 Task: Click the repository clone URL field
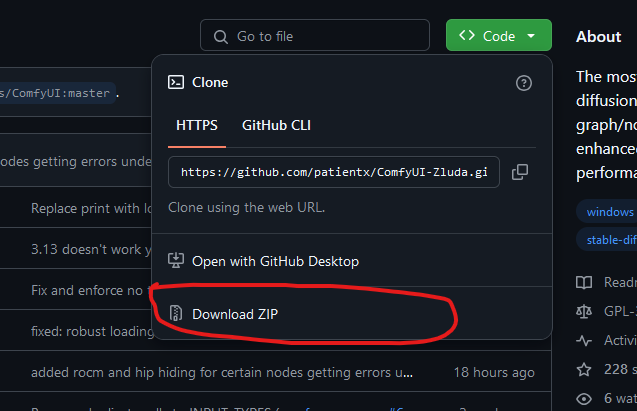point(334,172)
